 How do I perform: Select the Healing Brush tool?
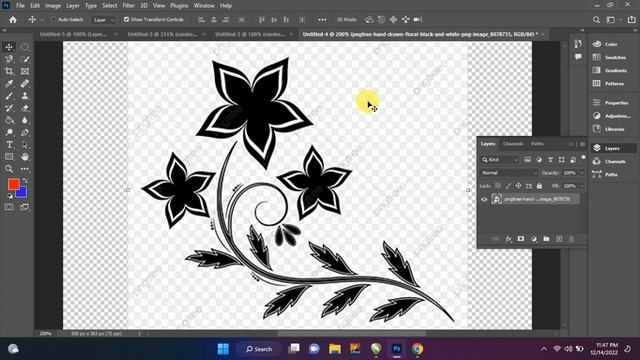pos(24,84)
